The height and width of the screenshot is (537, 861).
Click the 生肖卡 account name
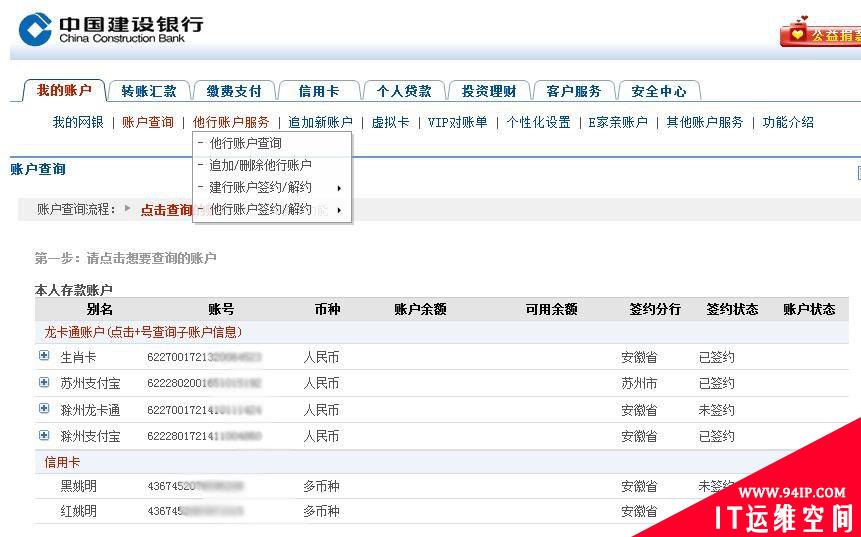point(78,357)
